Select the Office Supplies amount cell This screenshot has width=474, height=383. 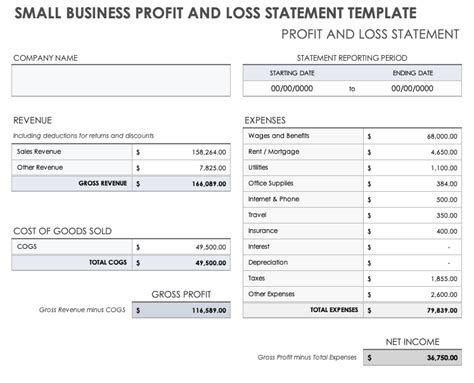(413, 184)
